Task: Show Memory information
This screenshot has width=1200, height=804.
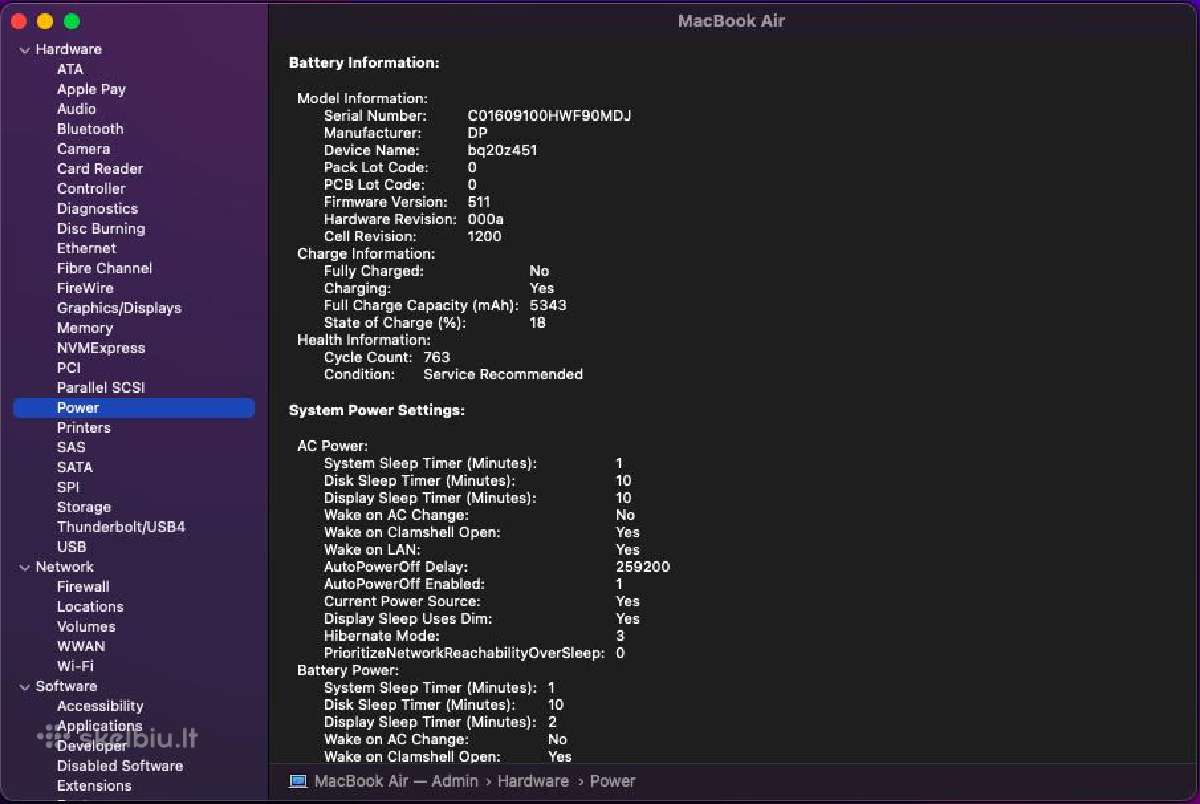Action: point(85,328)
